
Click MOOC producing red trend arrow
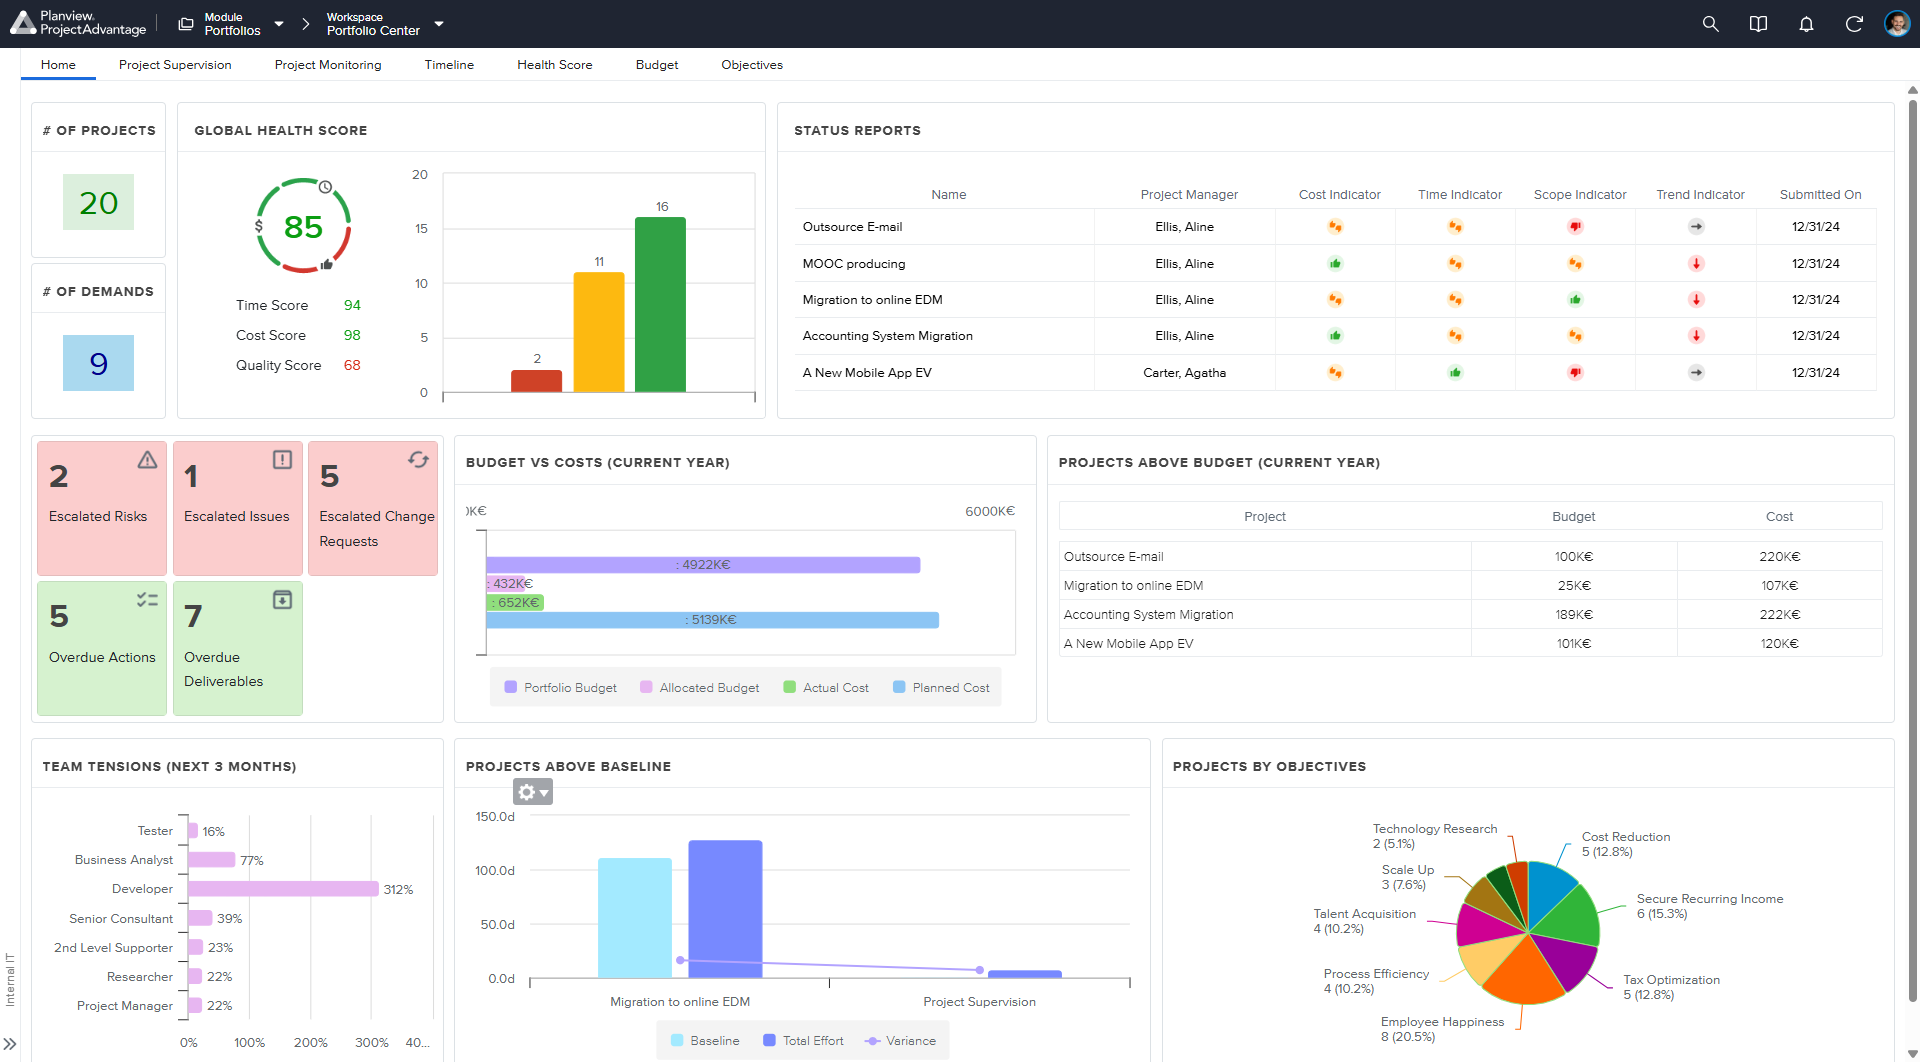[x=1696, y=264]
